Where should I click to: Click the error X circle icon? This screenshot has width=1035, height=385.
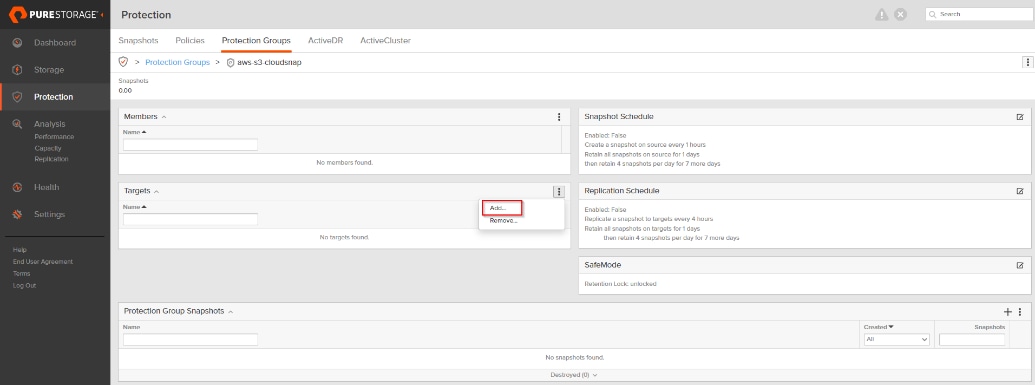pos(900,15)
